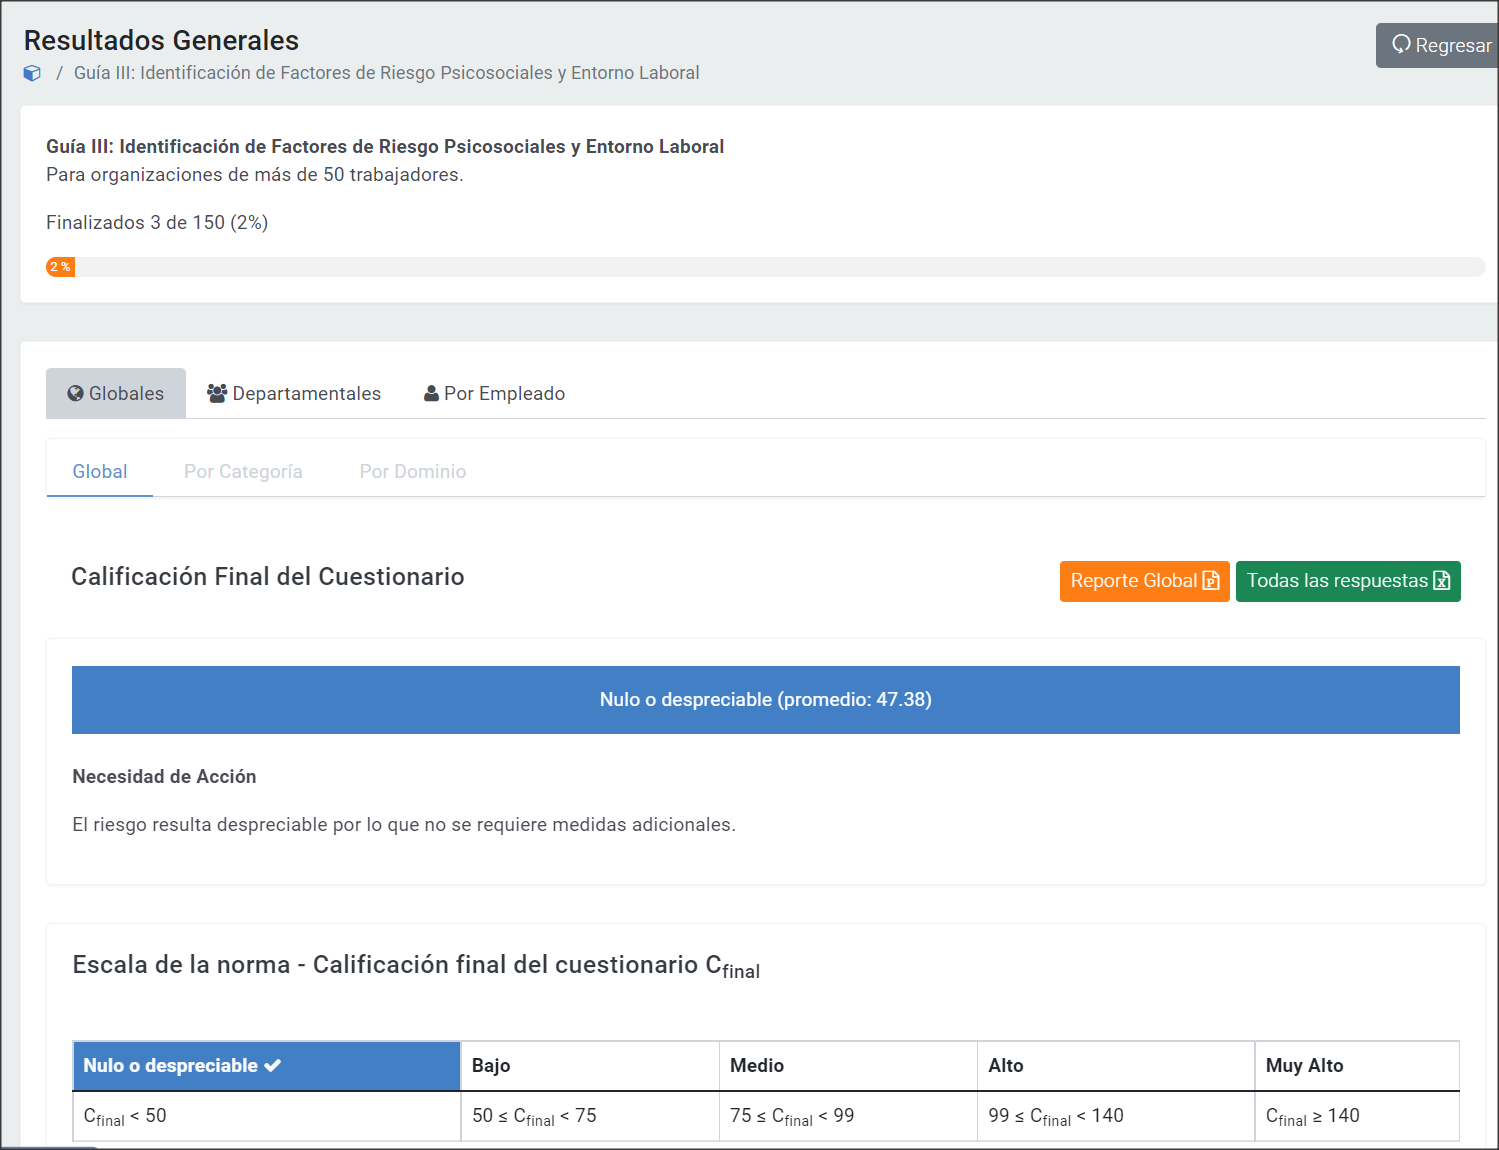Click the Medio scale header
Image resolution: width=1499 pixels, height=1150 pixels.
coord(848,1066)
